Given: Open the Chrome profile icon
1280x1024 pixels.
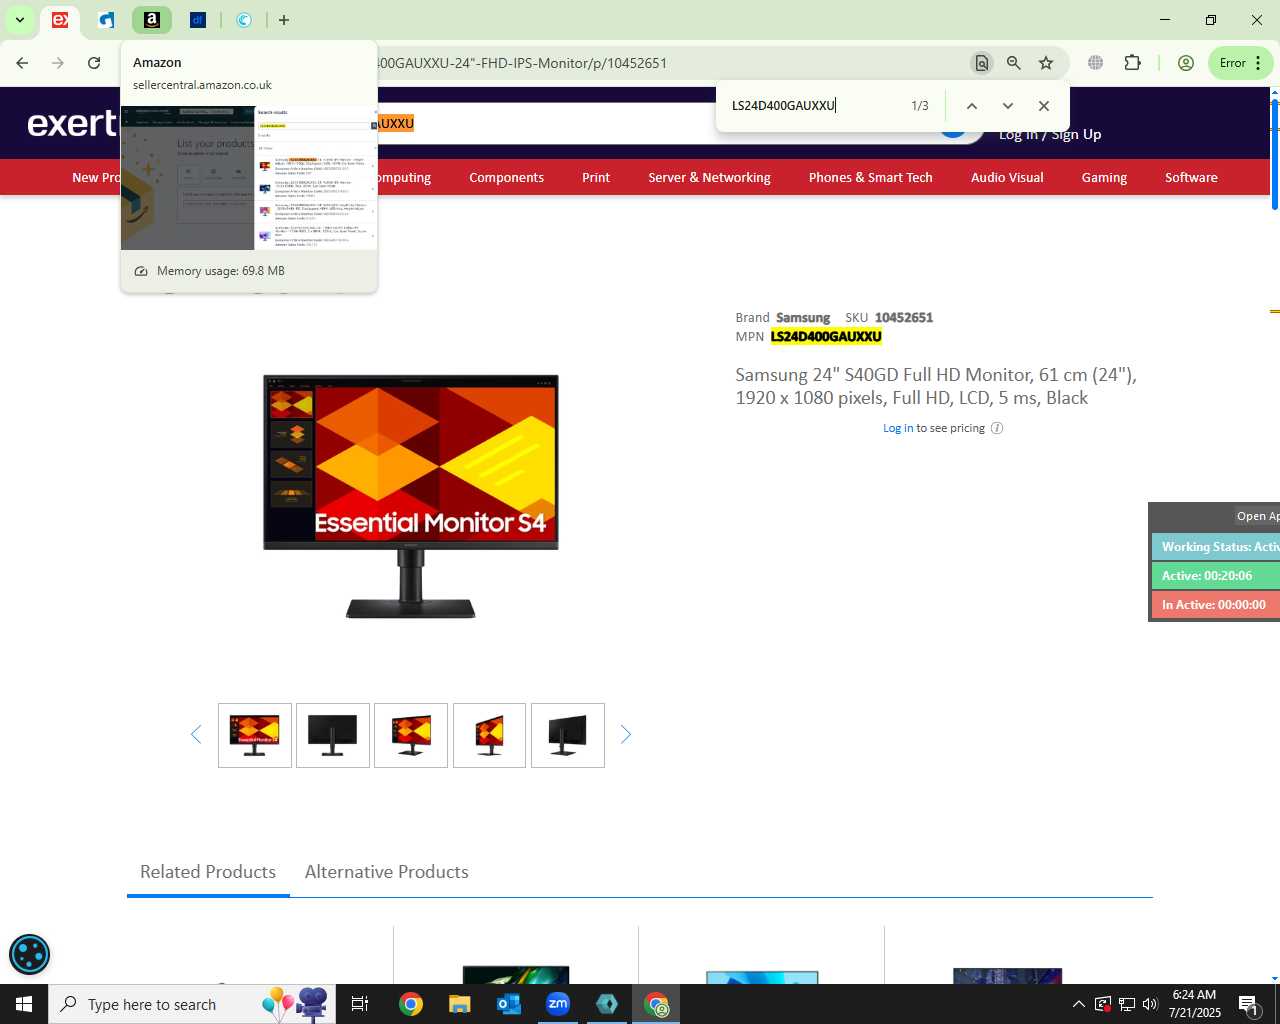Looking at the screenshot, I should point(1186,63).
